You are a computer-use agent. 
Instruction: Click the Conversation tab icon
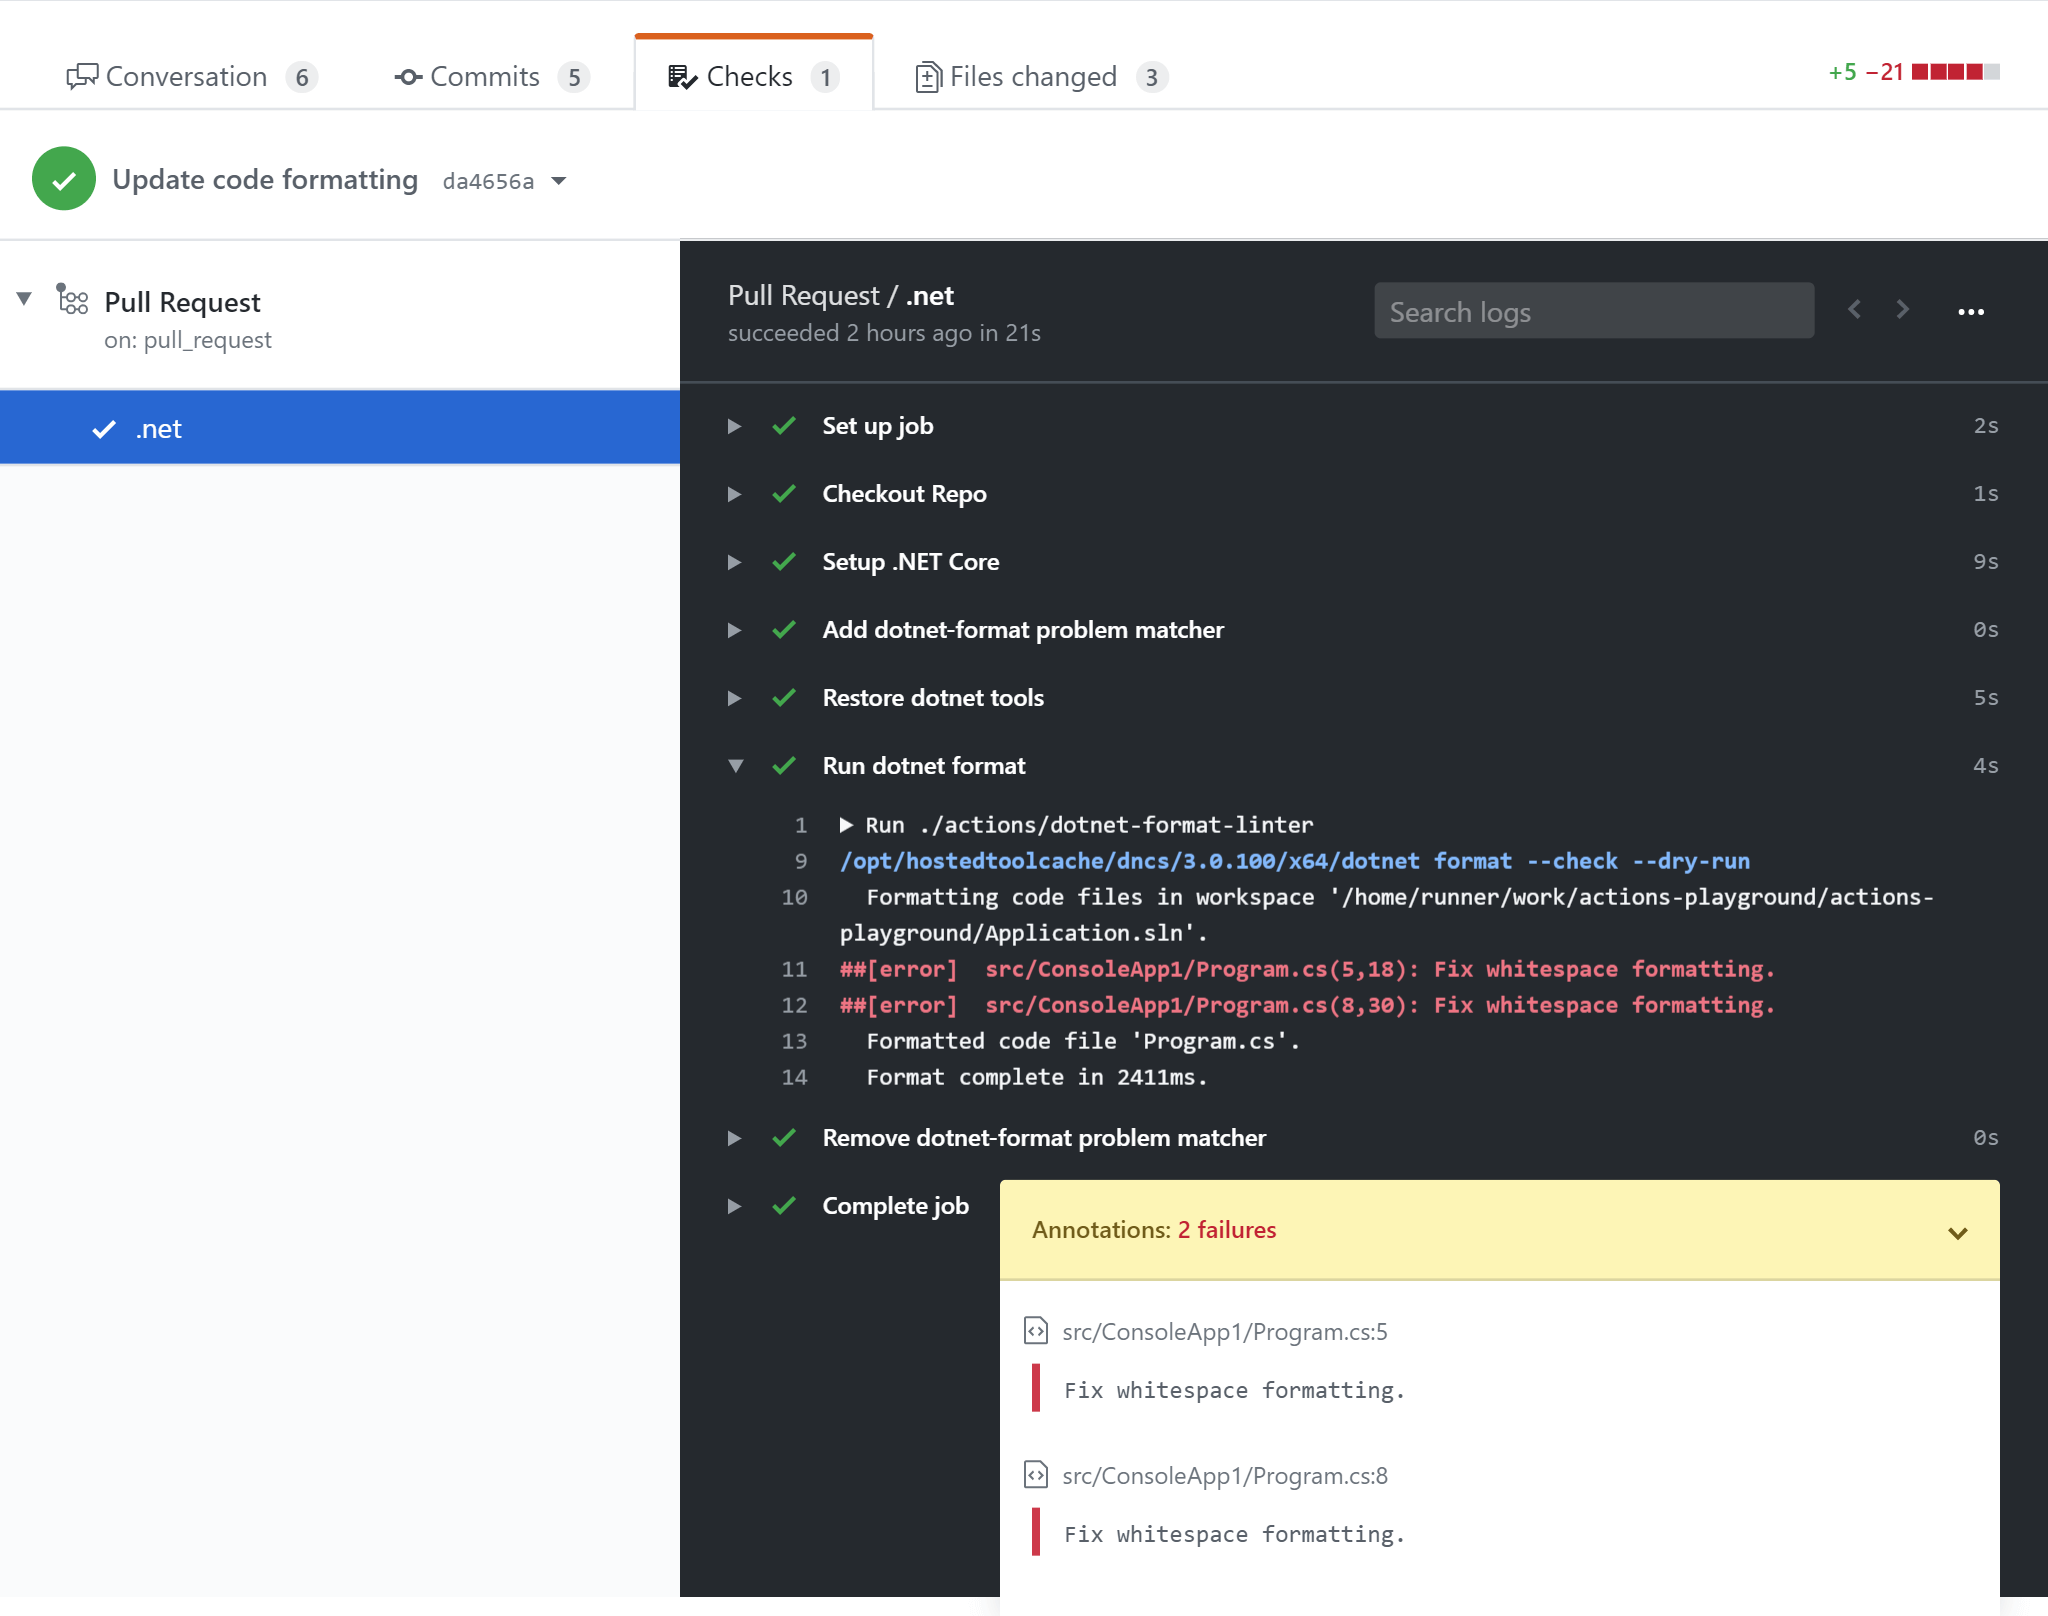[x=83, y=75]
